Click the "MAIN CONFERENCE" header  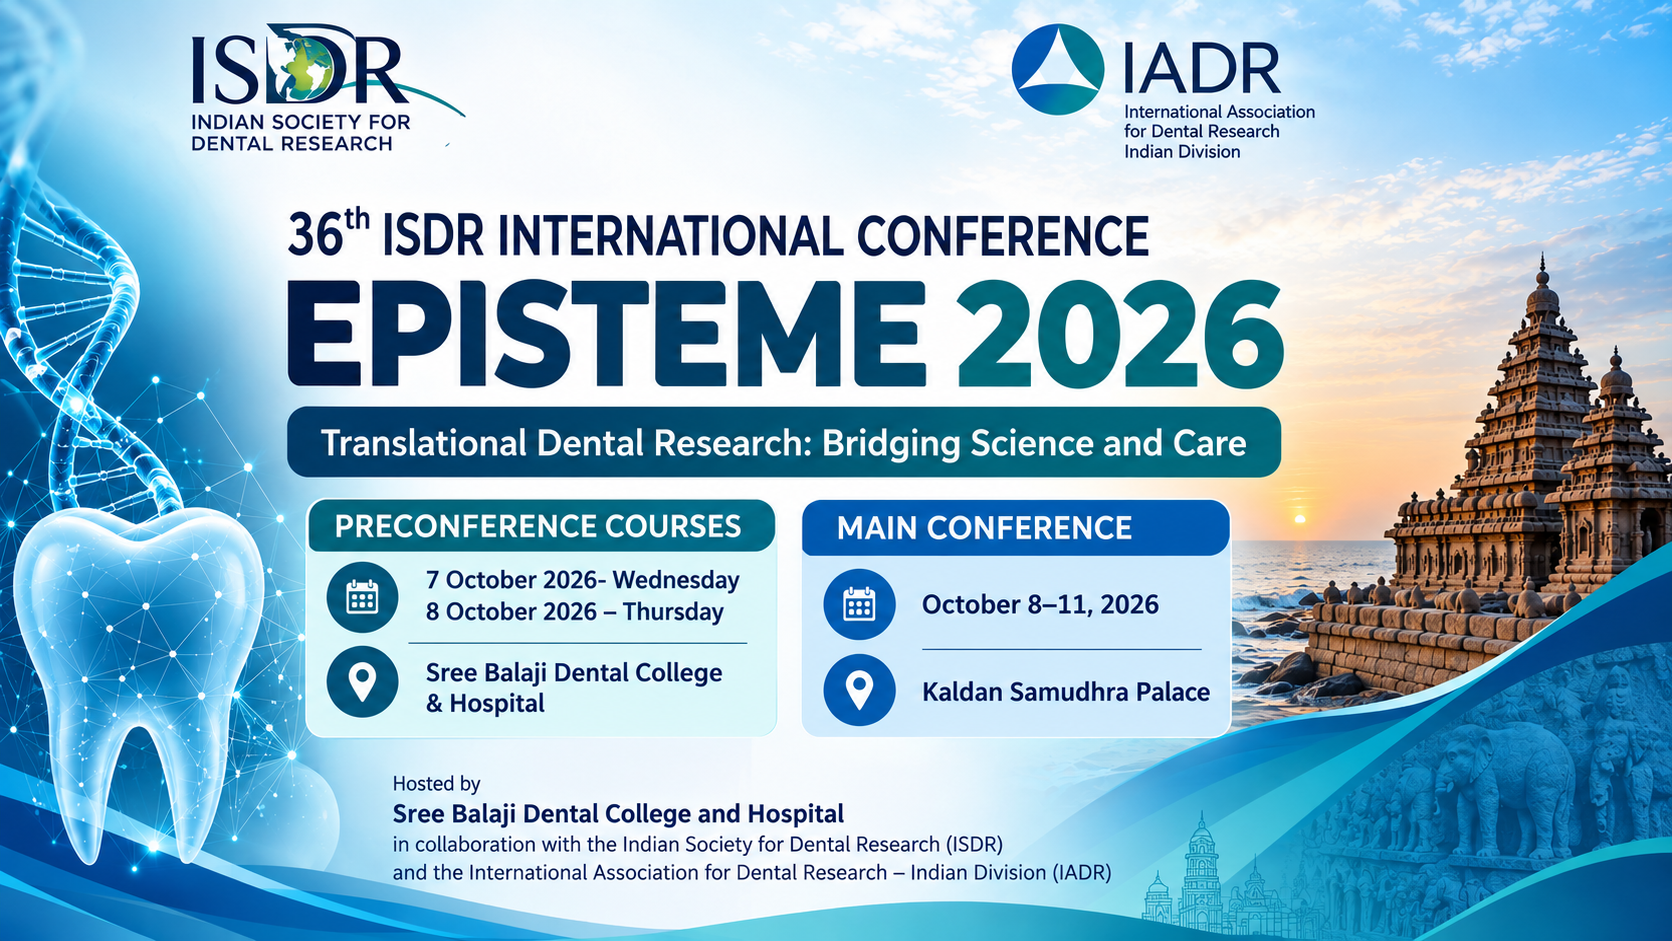click(1015, 528)
